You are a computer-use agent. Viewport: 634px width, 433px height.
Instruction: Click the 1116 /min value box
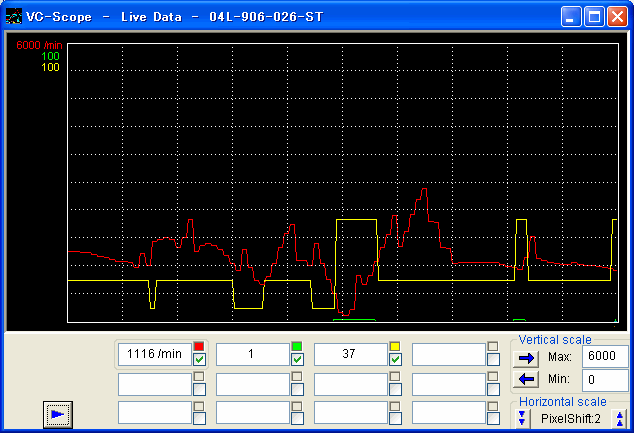(154, 354)
